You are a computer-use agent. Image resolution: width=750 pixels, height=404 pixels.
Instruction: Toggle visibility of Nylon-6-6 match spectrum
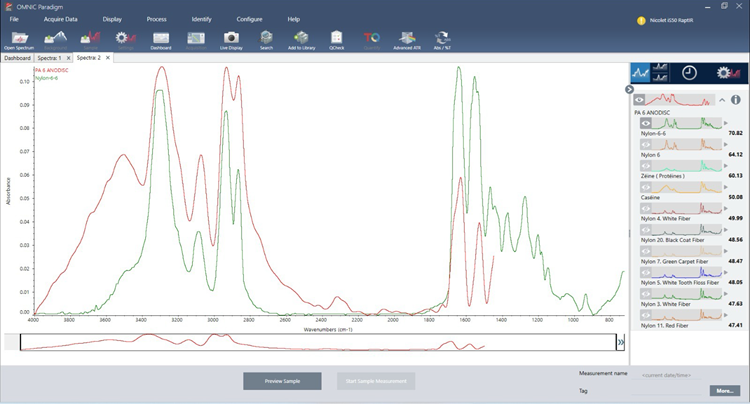tap(646, 123)
